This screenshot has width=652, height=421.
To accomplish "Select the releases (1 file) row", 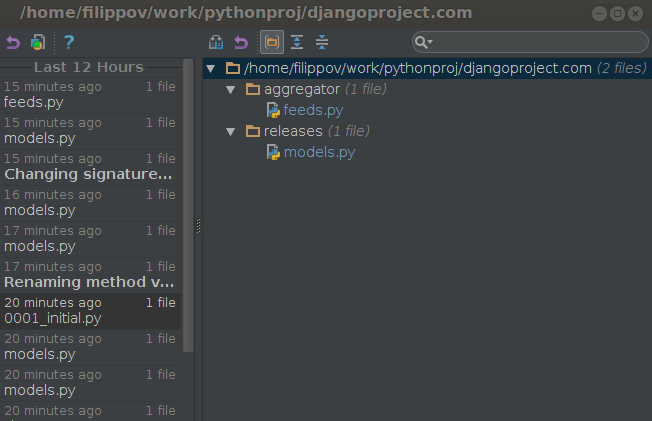I will (427, 131).
